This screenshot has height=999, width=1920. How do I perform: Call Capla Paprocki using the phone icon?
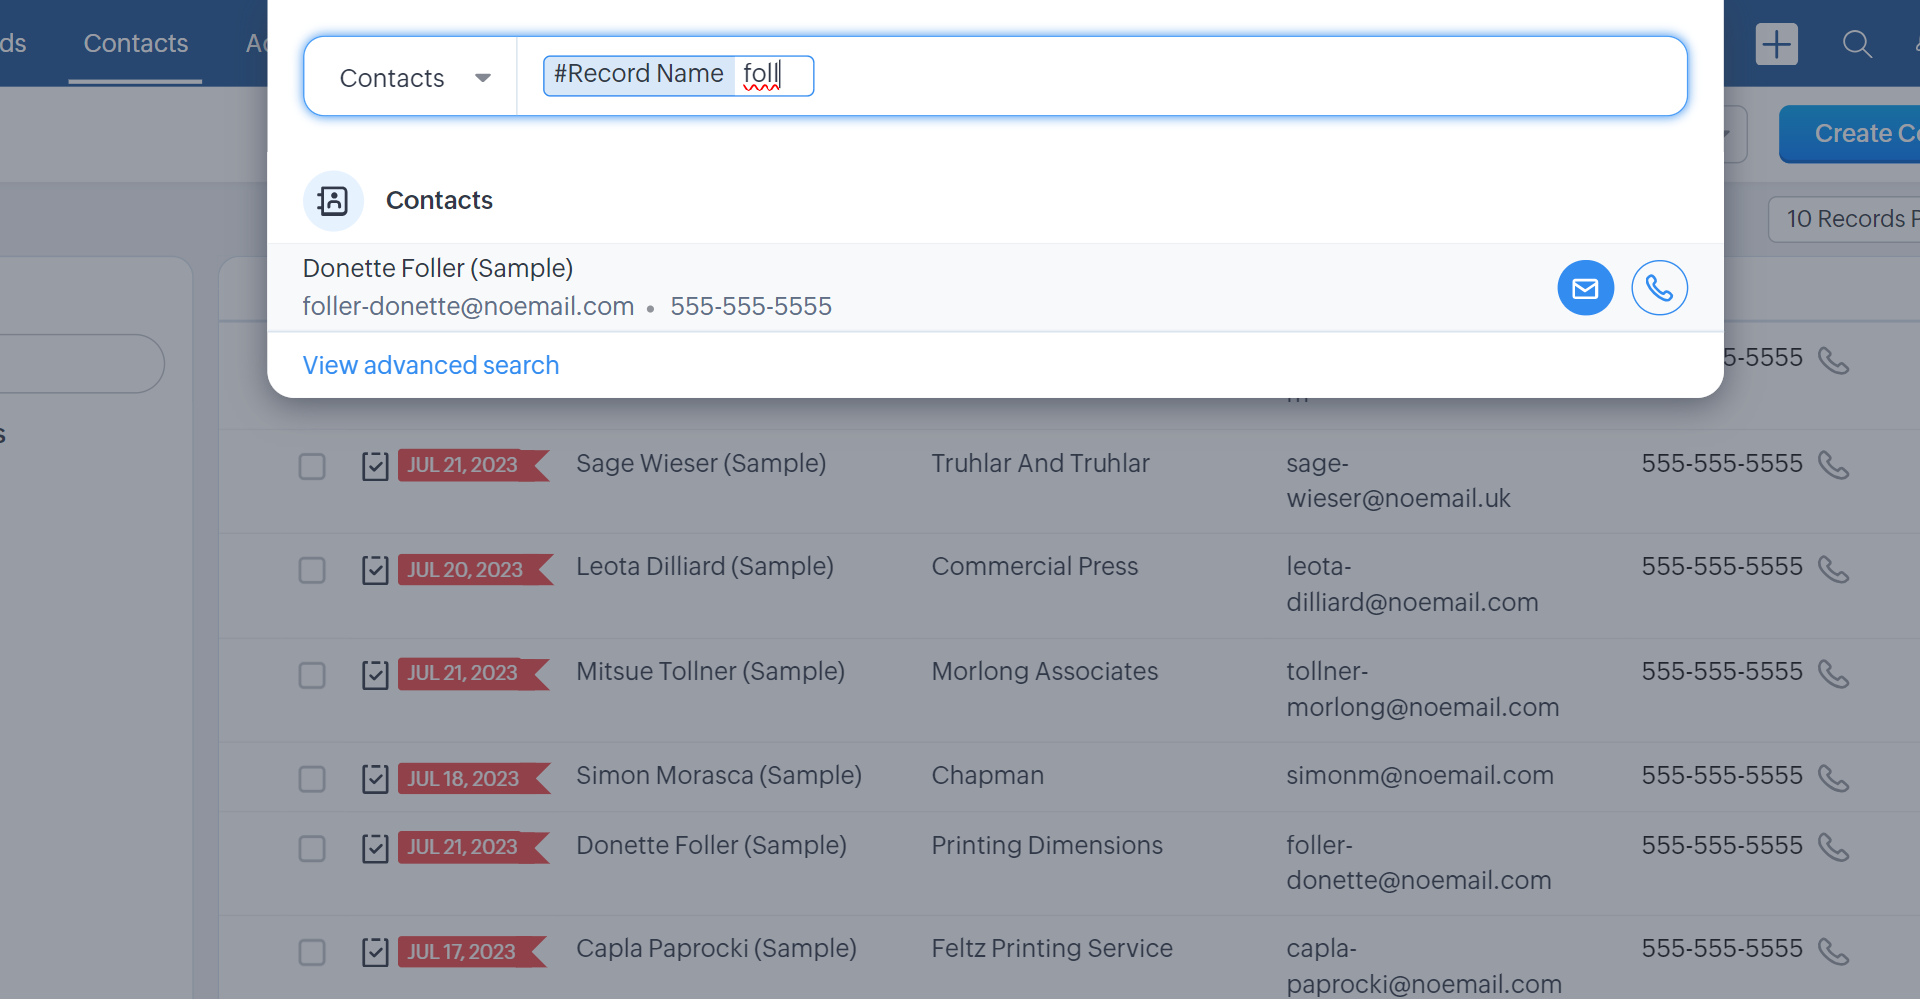(1833, 951)
